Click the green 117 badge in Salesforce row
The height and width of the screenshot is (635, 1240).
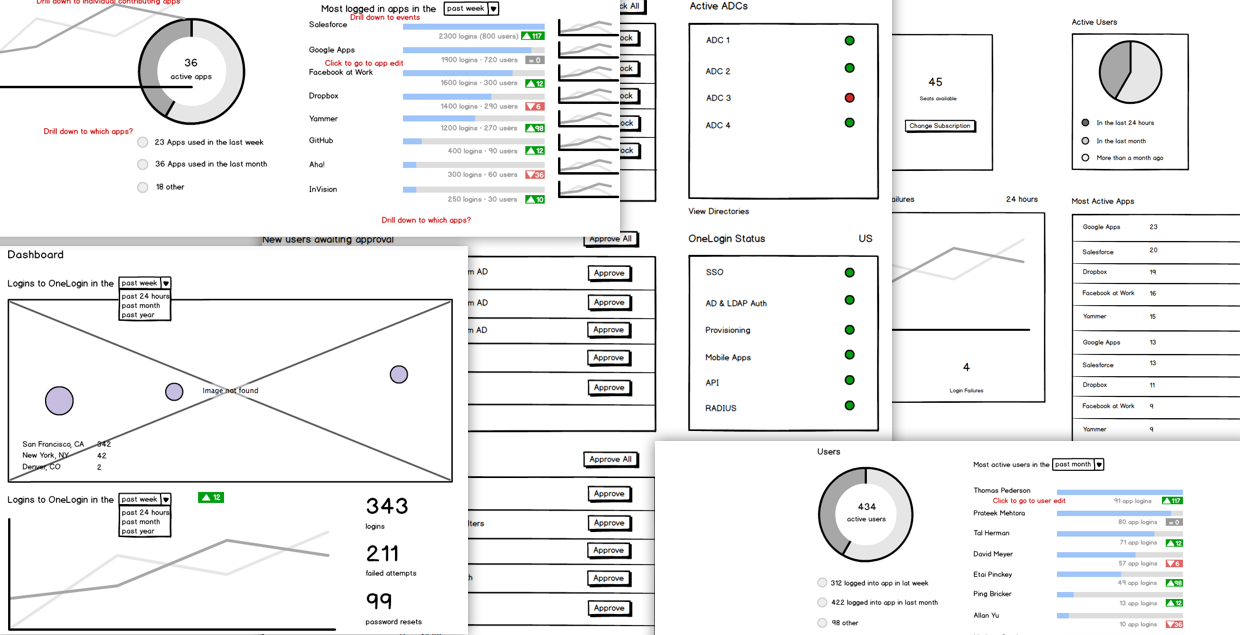click(533, 36)
